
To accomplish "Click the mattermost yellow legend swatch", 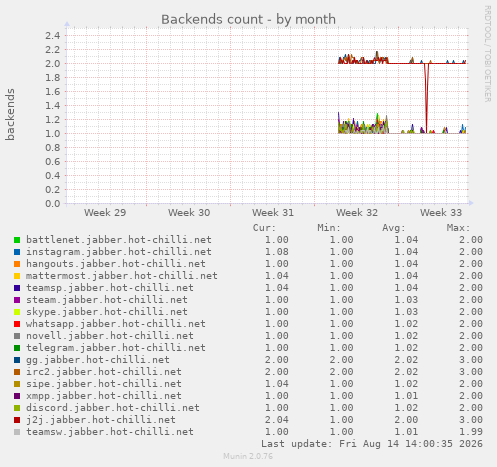I will click(17, 276).
